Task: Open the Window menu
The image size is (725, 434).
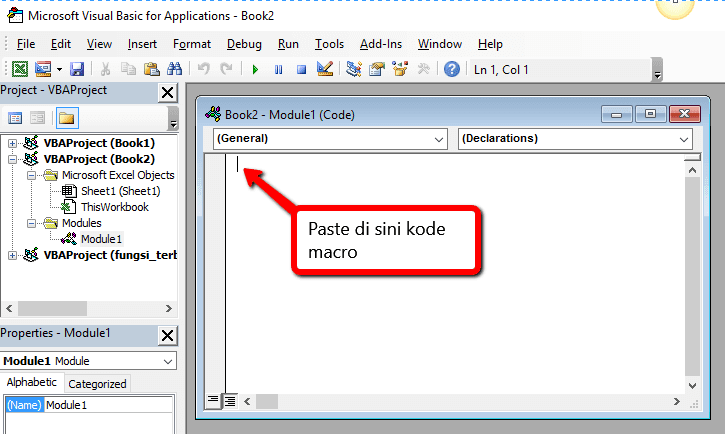Action: coord(440,44)
